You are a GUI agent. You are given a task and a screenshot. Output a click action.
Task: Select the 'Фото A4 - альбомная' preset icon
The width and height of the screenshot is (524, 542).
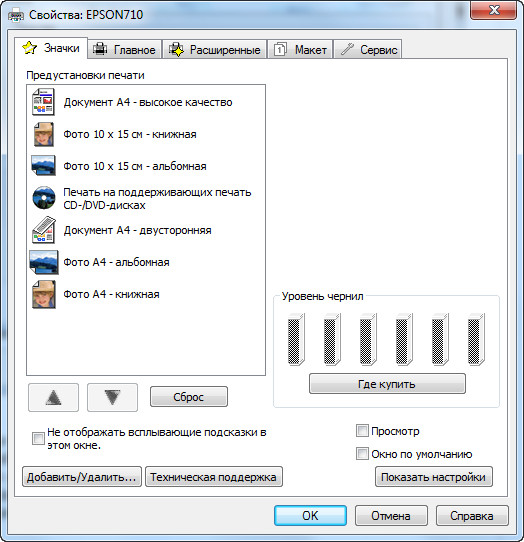(x=44, y=262)
